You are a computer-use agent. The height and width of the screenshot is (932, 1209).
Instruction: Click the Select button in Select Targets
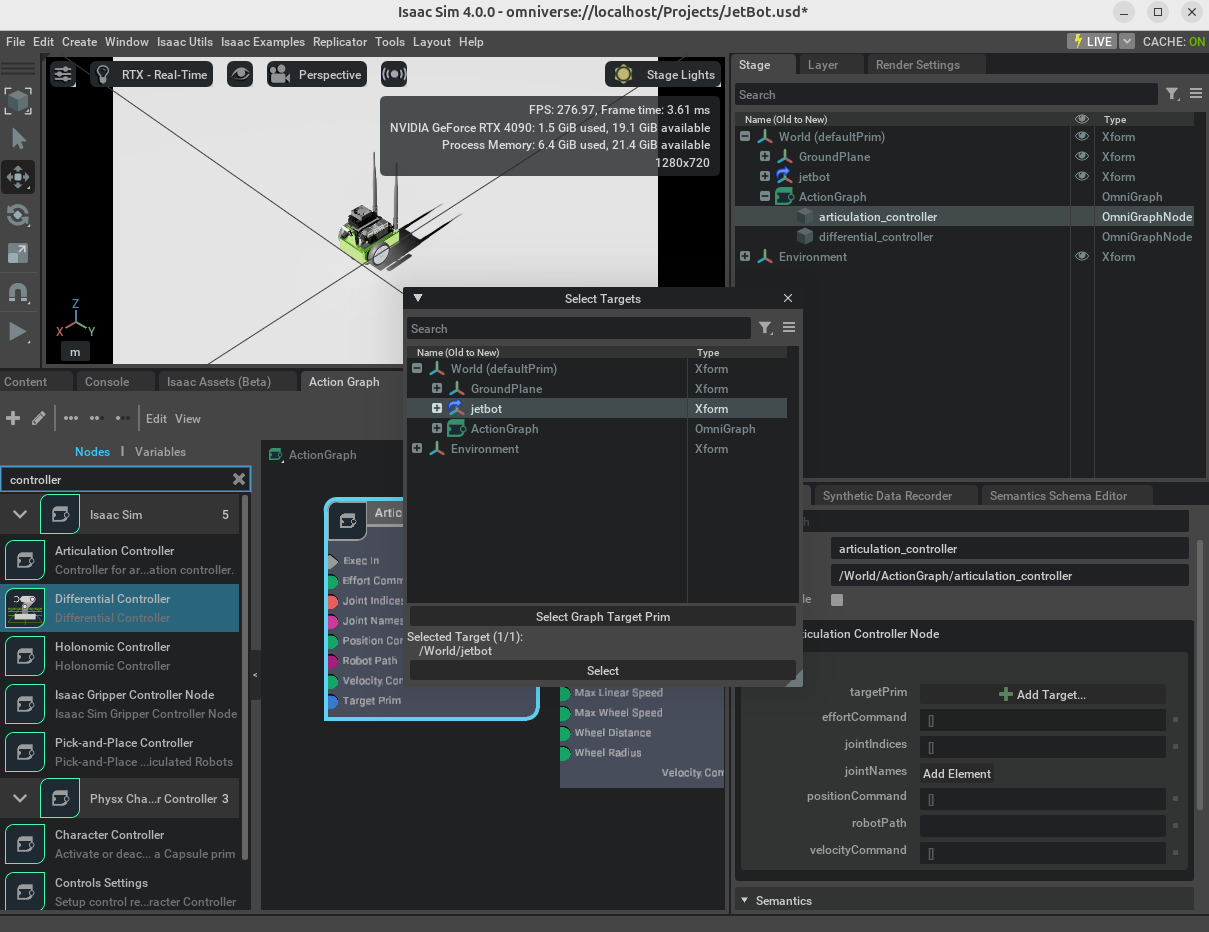(x=603, y=671)
